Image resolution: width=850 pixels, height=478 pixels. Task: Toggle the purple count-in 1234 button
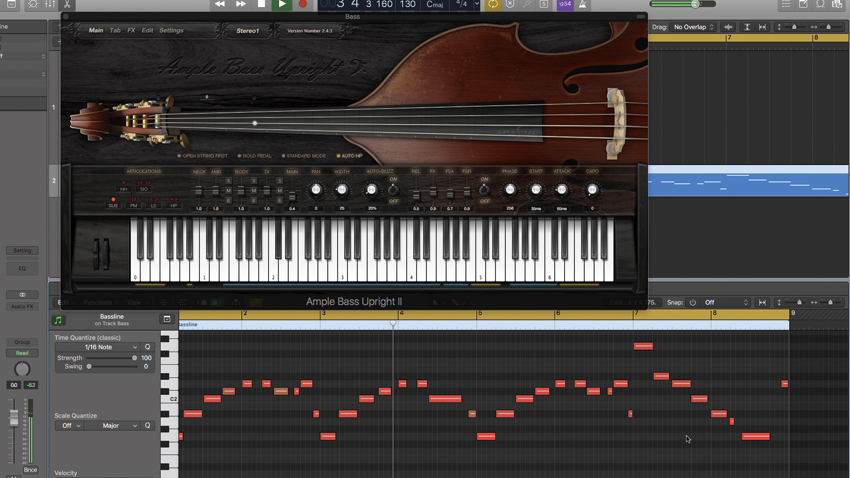[565, 4]
